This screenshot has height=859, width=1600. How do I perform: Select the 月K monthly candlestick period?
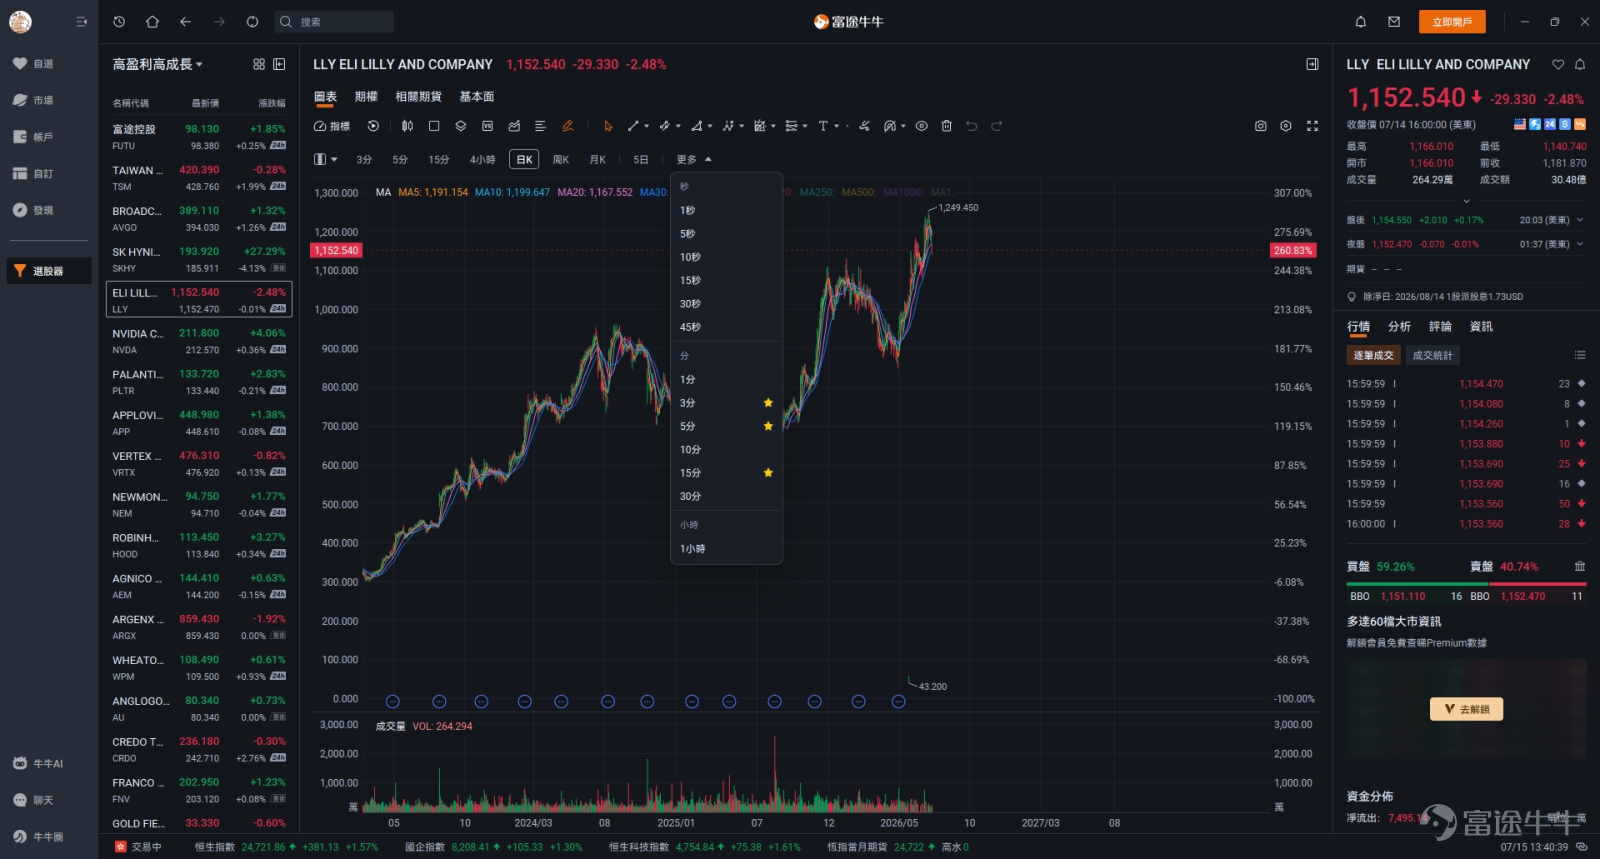tap(598, 159)
